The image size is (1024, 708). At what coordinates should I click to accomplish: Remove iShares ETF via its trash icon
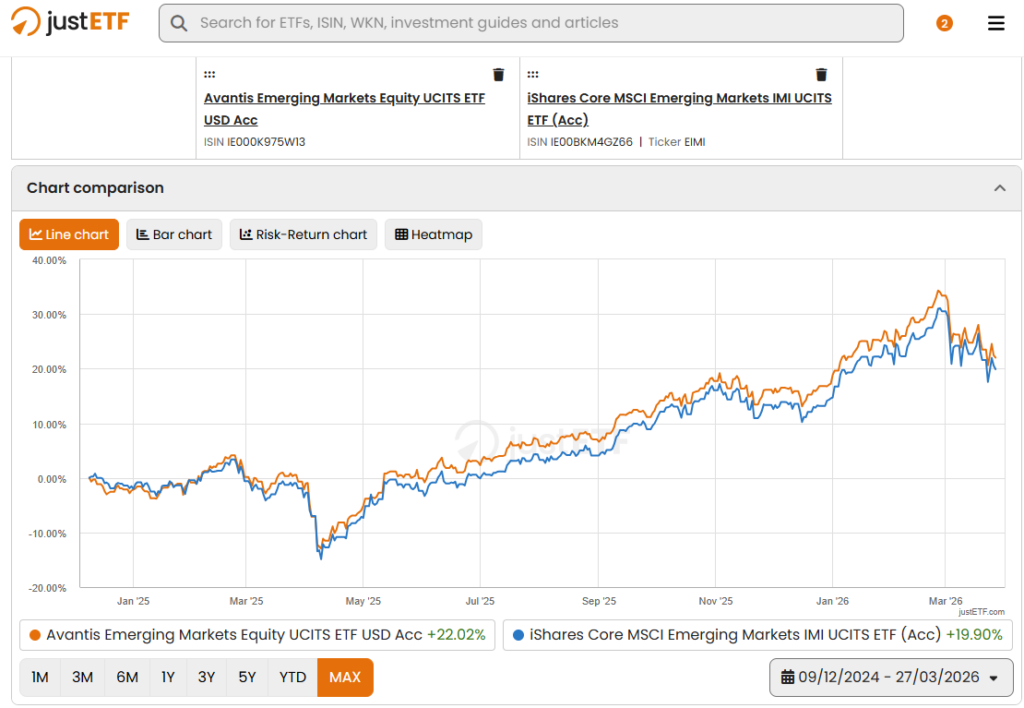pyautogui.click(x=822, y=74)
